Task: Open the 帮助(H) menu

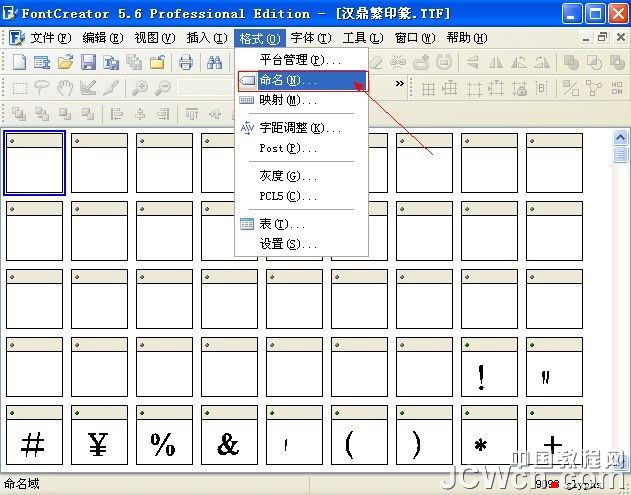Action: tap(467, 38)
